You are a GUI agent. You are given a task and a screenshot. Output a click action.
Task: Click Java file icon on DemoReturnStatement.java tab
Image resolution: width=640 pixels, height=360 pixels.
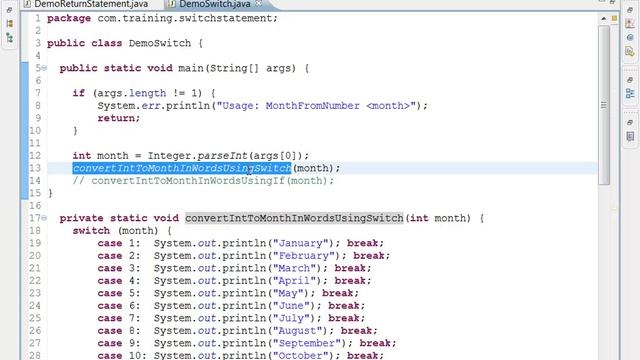(27, 4)
